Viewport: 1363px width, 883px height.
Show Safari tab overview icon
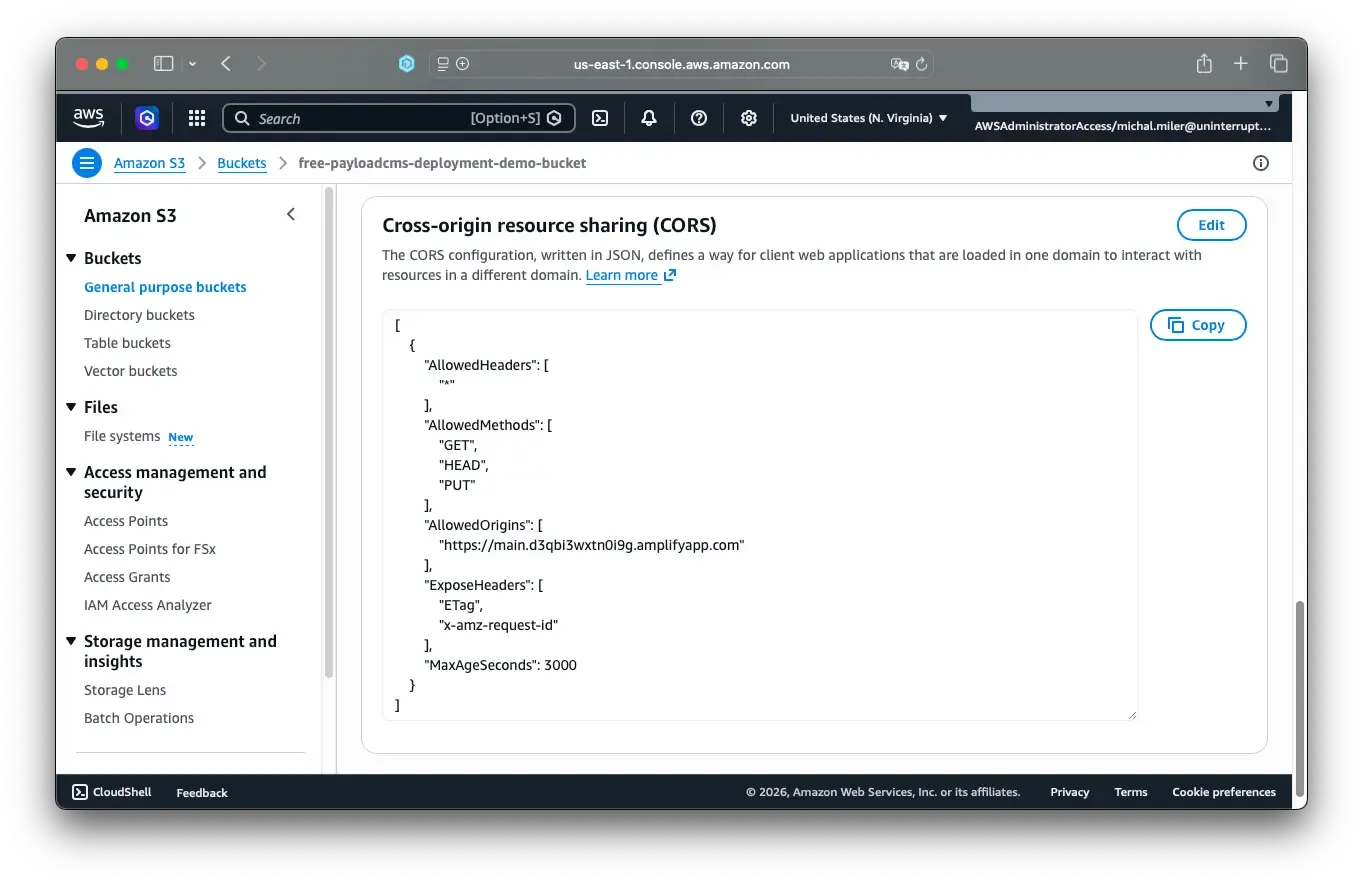(x=1278, y=64)
